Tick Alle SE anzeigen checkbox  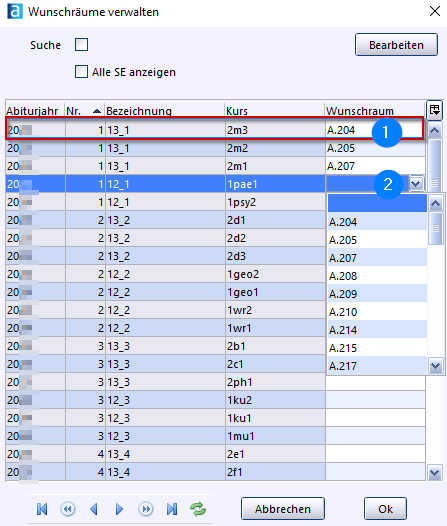[x=81, y=71]
